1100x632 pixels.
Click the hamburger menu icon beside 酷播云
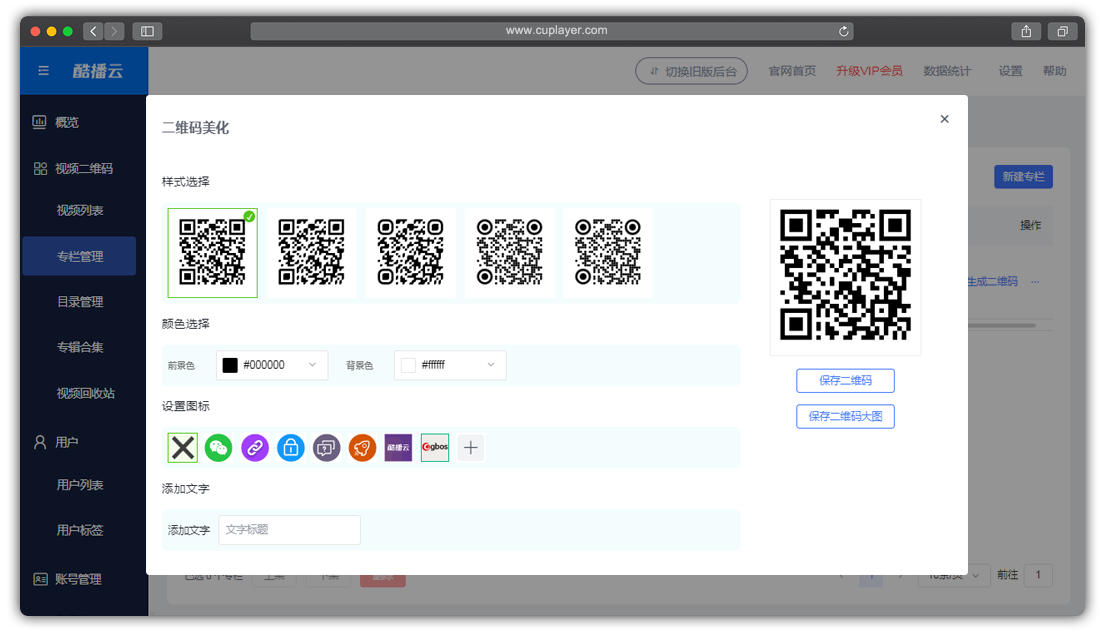[43, 71]
